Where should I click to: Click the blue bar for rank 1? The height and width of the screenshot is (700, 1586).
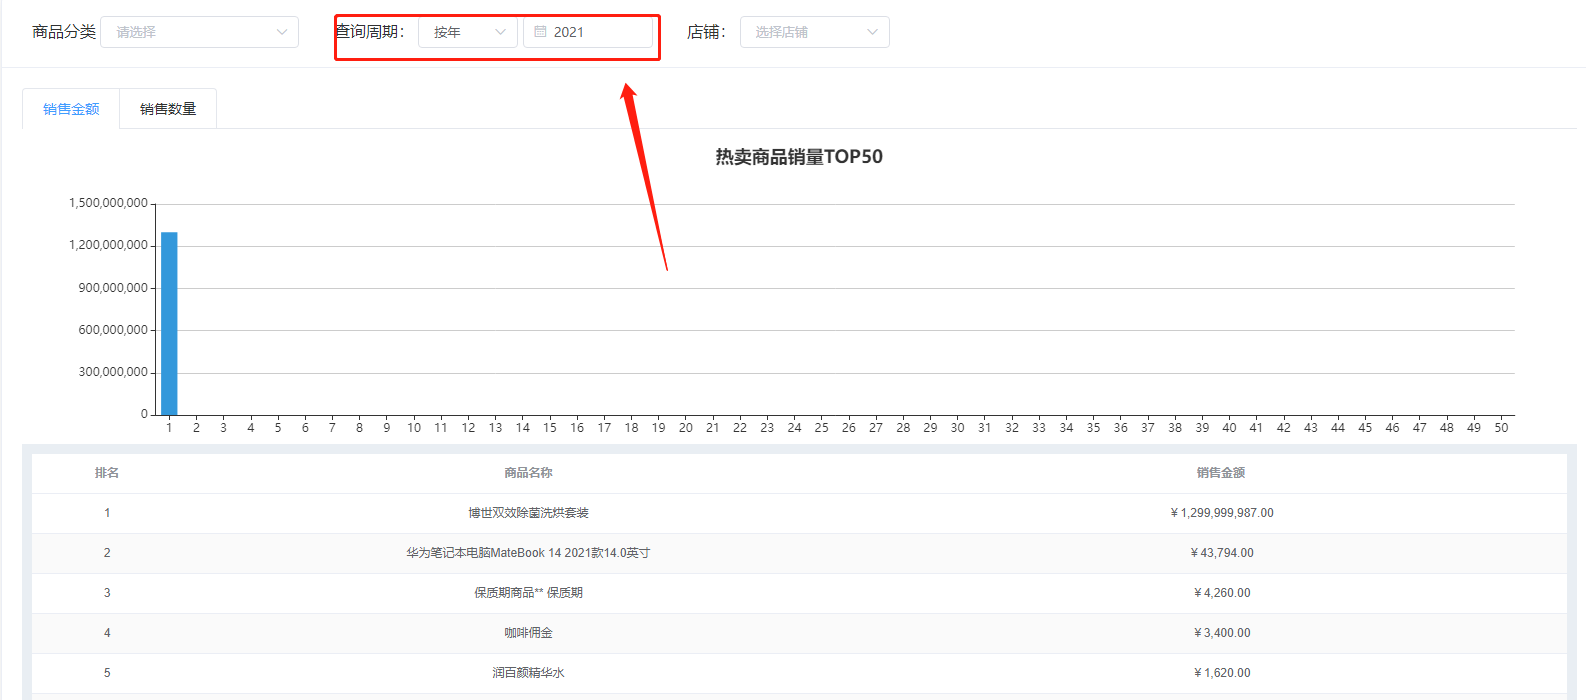point(169,323)
